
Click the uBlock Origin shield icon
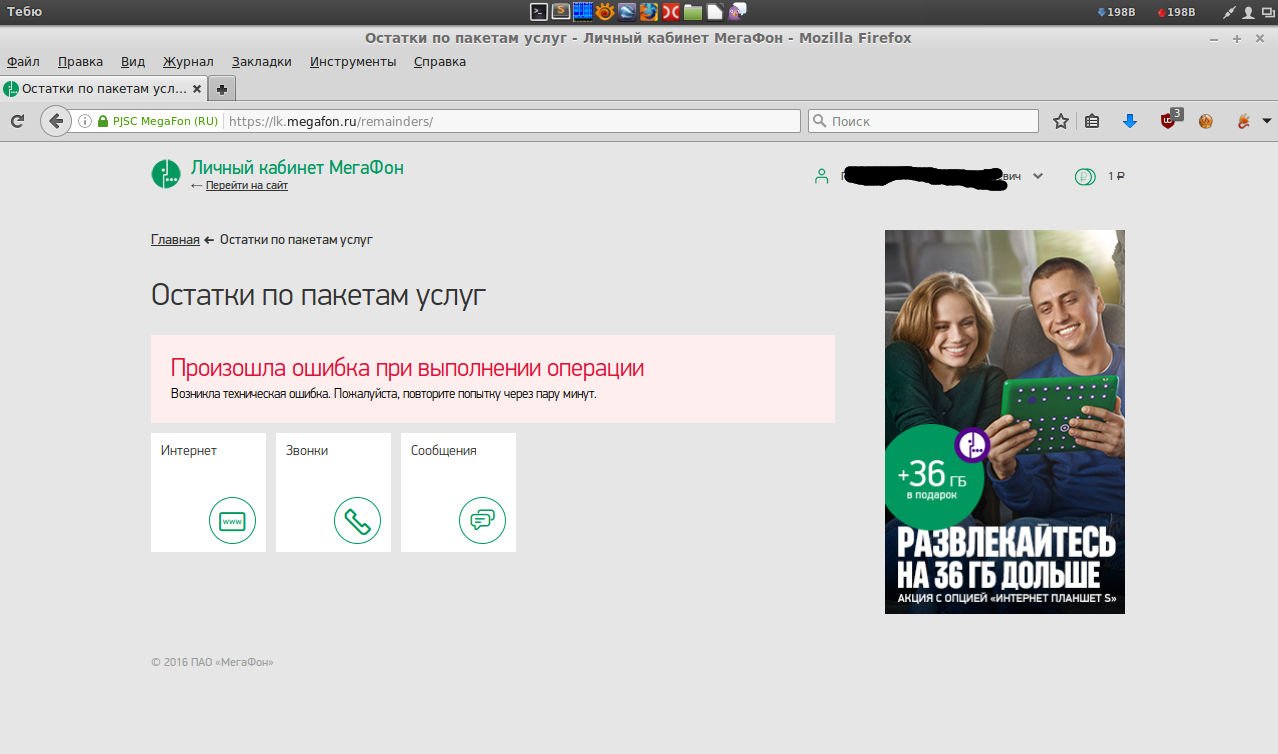(1168, 121)
